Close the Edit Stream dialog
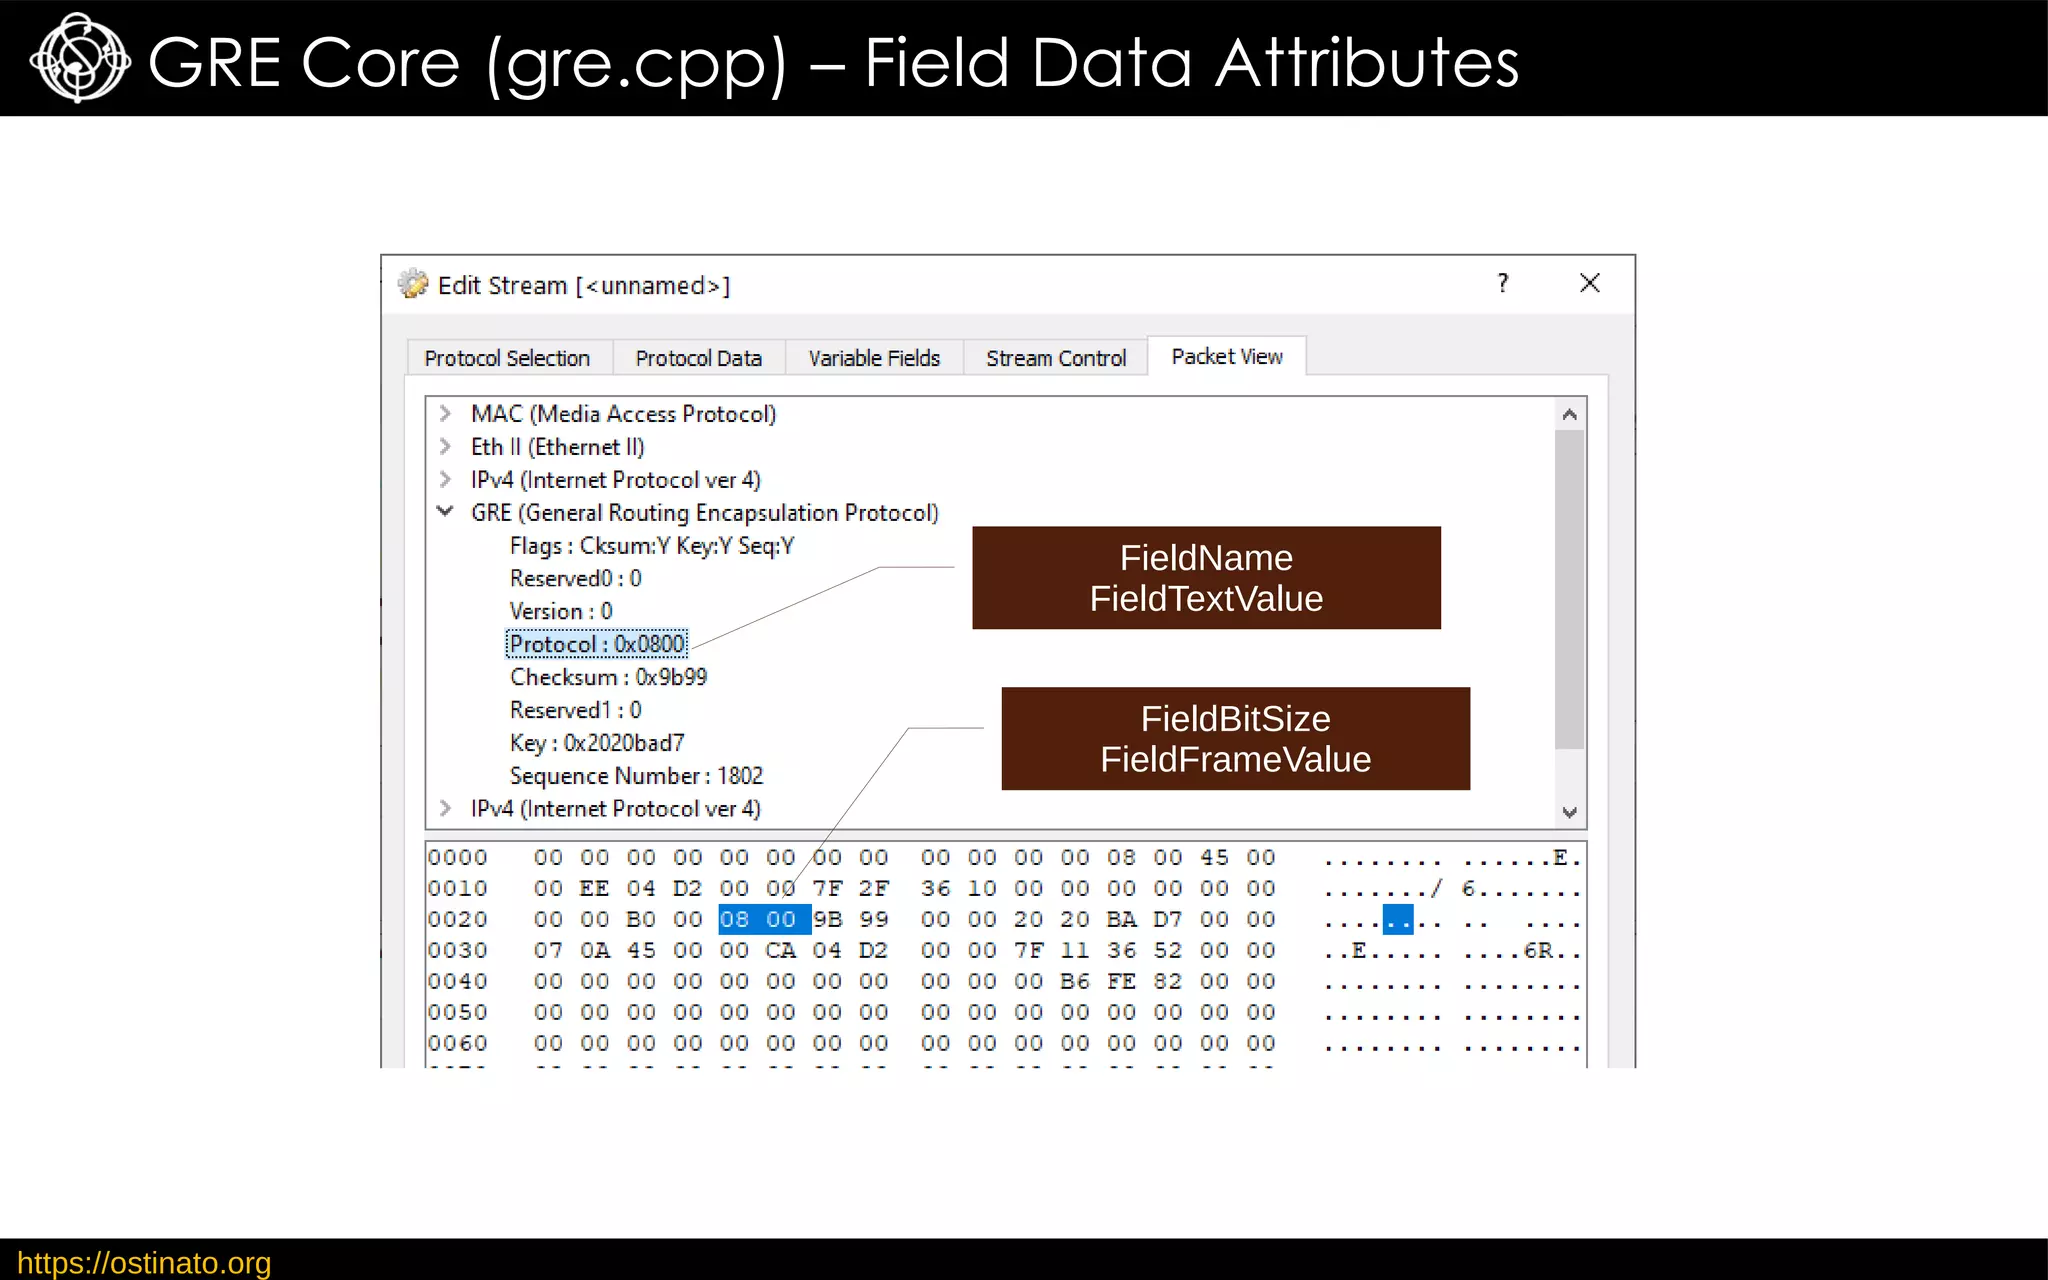 pyautogui.click(x=1590, y=284)
